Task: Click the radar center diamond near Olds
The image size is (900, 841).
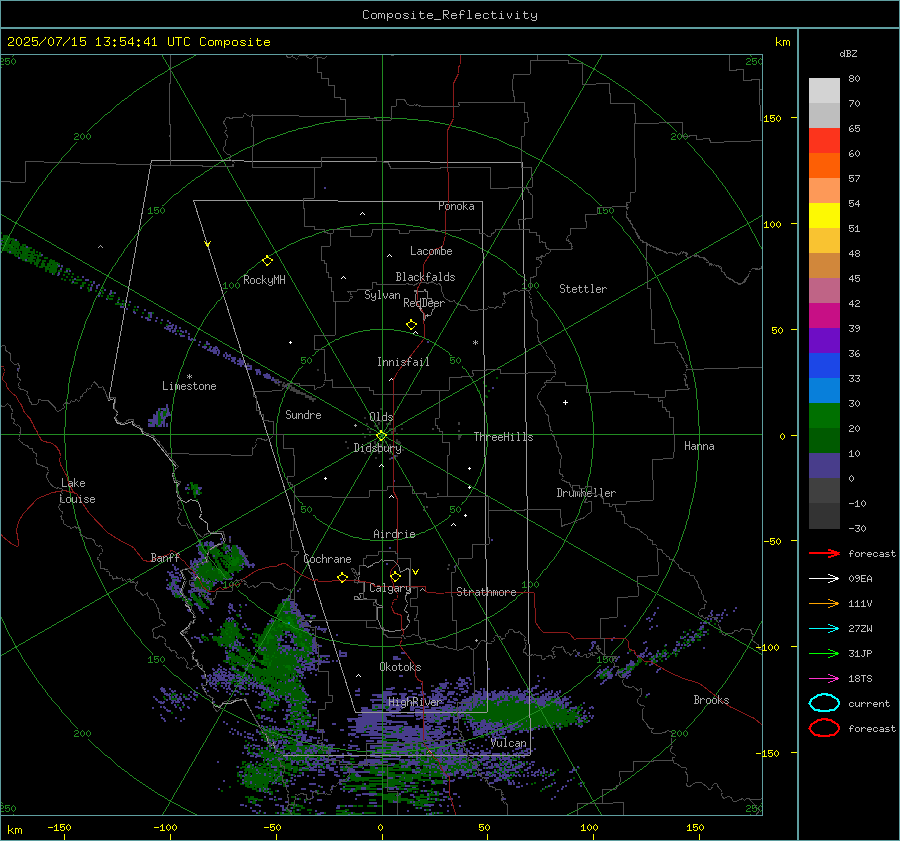Action: point(381,435)
